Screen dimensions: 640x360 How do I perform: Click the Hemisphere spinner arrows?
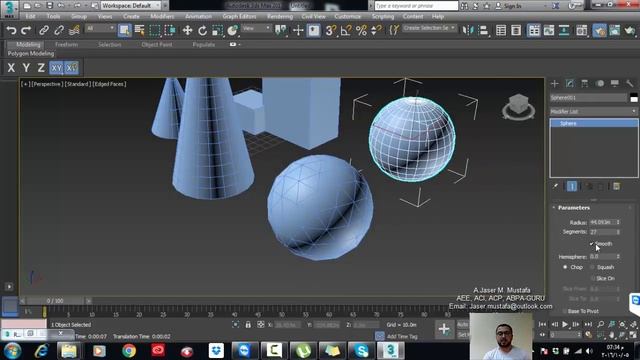[x=618, y=257]
